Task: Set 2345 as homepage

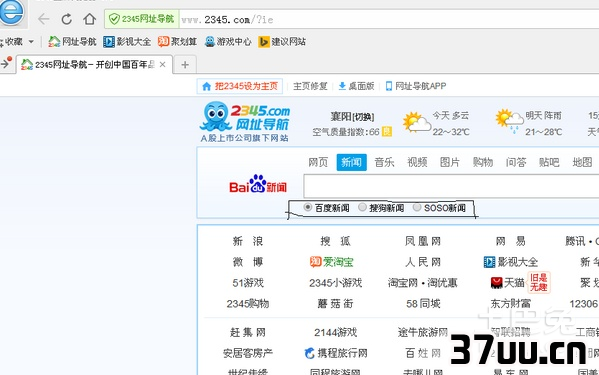Action: pyautogui.click(x=240, y=86)
